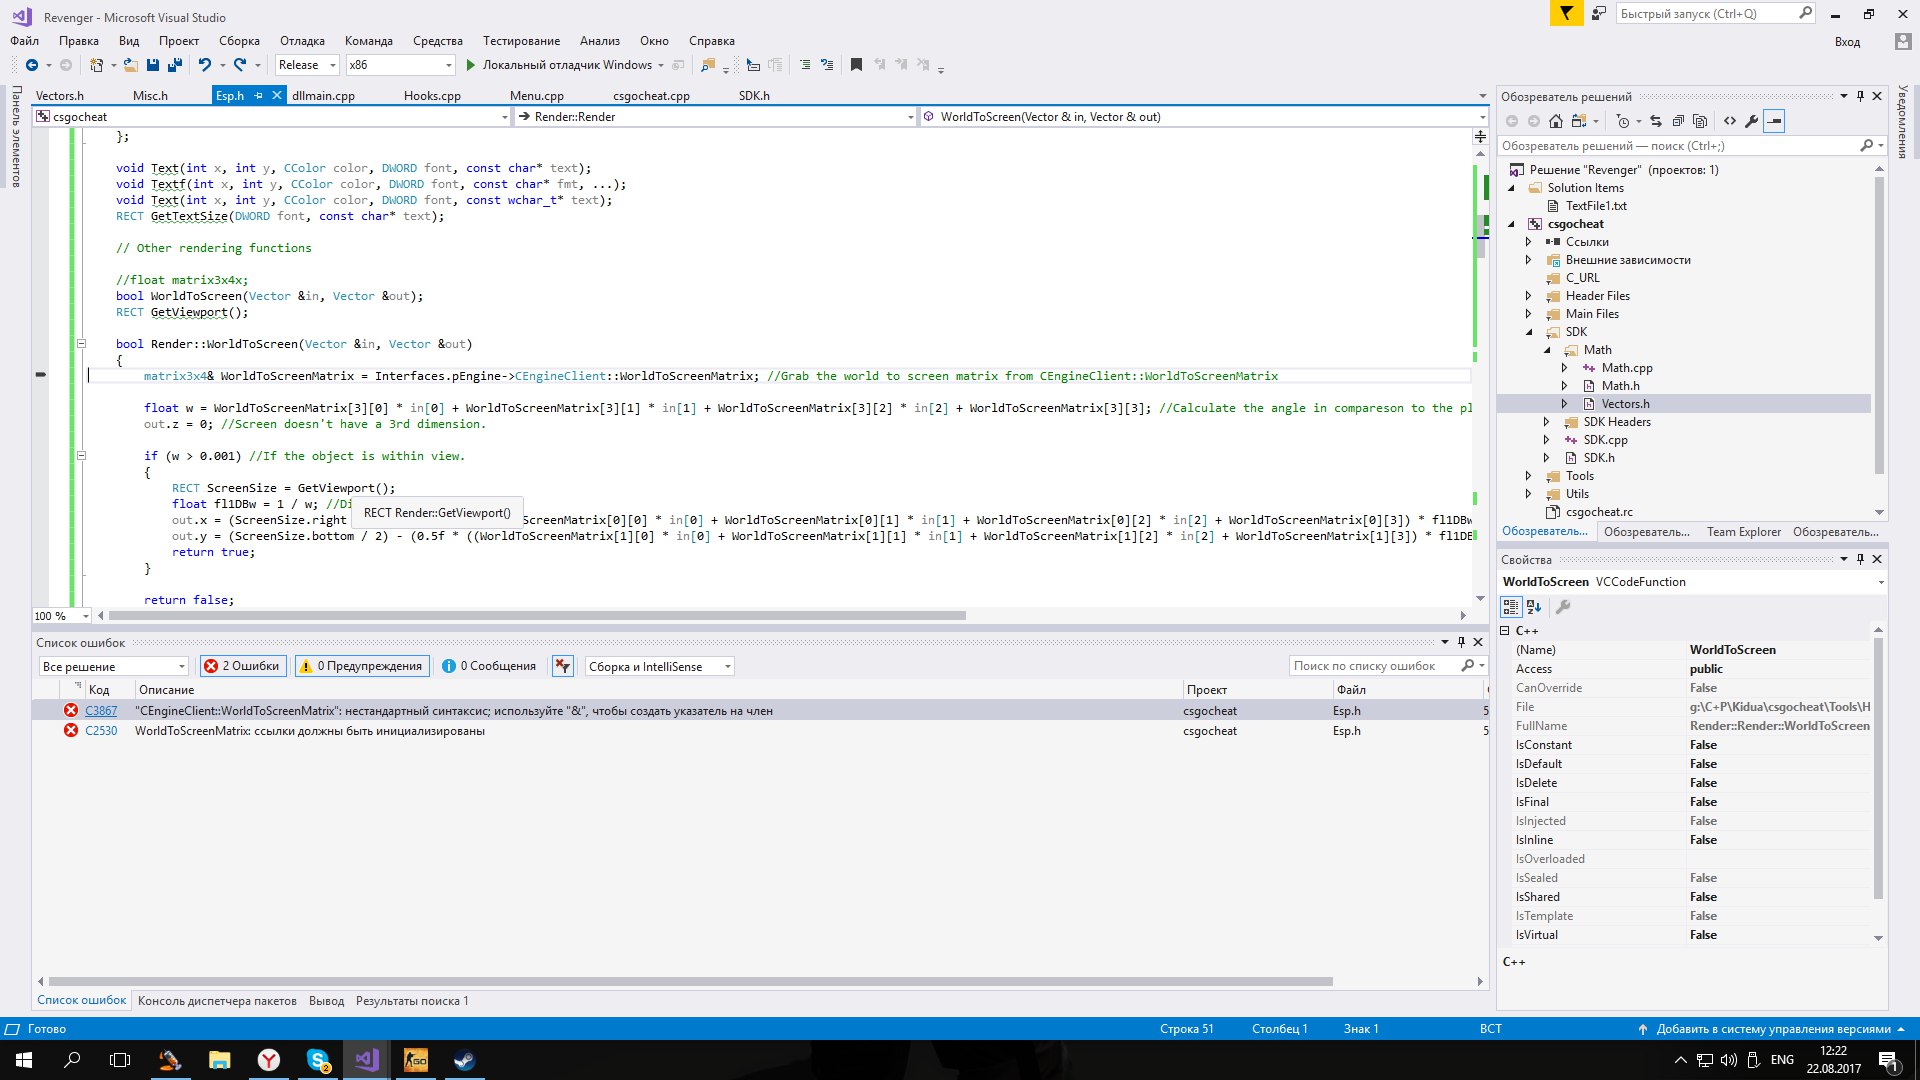Screen dimensions: 1920x1080
Task: Toggle the 0 Сообщения messages filter
Action: pyautogui.click(x=490, y=666)
